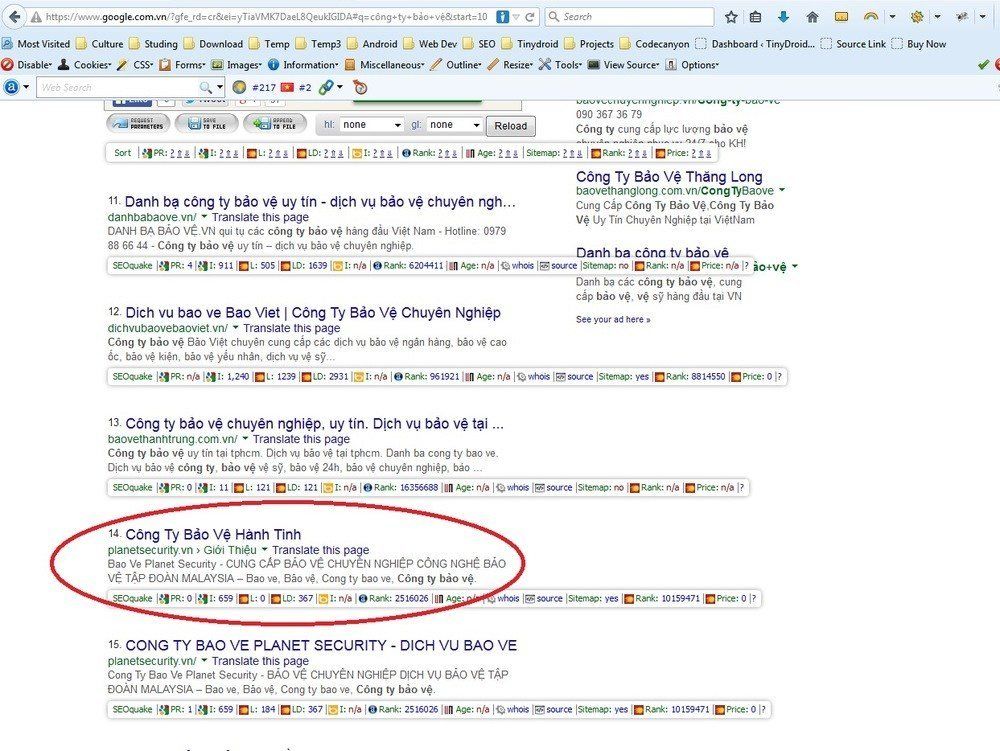Reload page via address bar refresh icon

529,17
